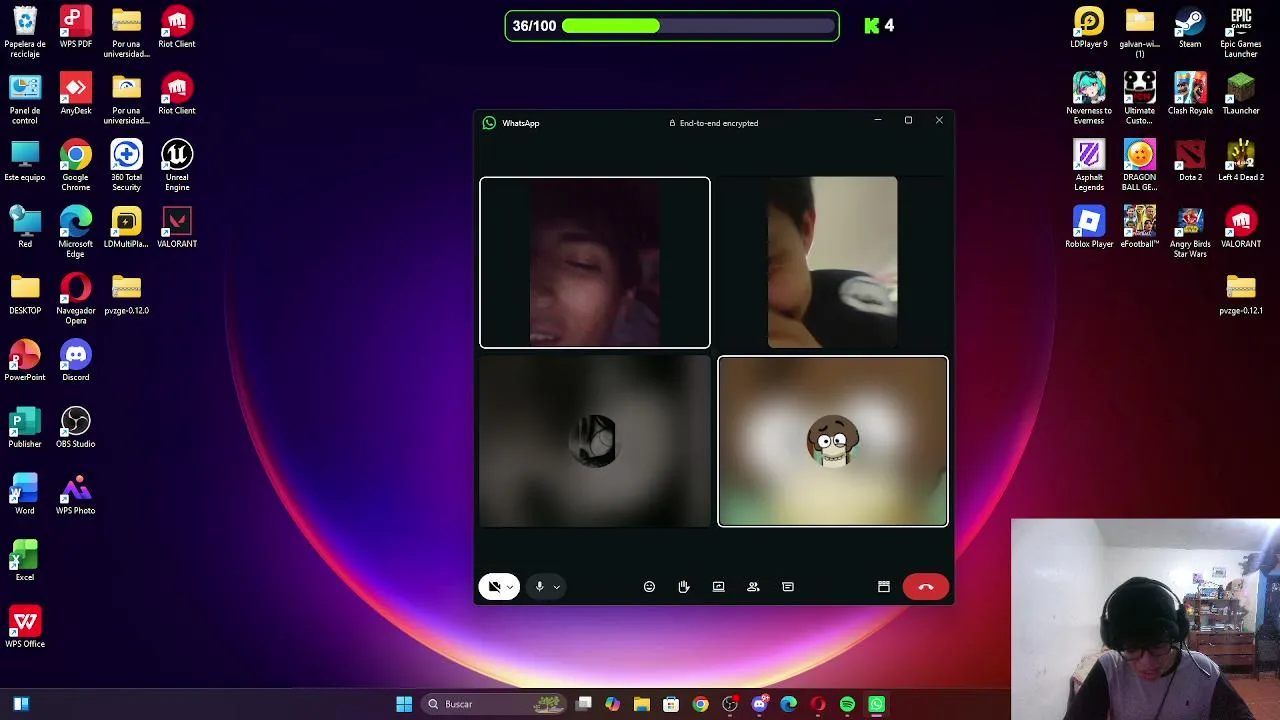
Task: Launch Word from the desktop
Action: [x=25, y=494]
